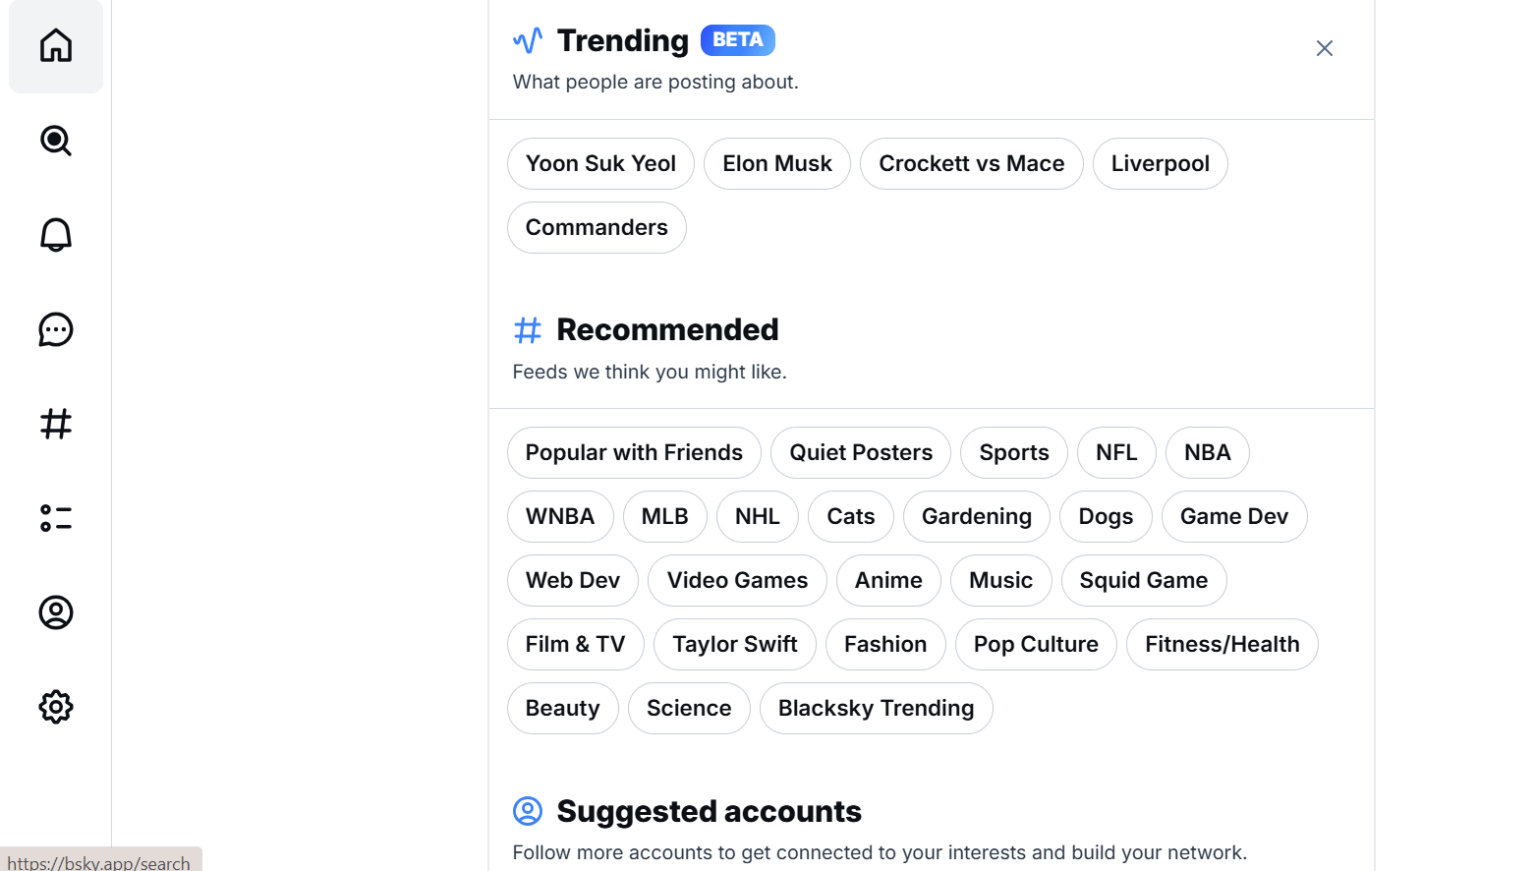The height and width of the screenshot is (871, 1536).
Task: Open the "Blacksky Trending" feed
Action: (876, 708)
